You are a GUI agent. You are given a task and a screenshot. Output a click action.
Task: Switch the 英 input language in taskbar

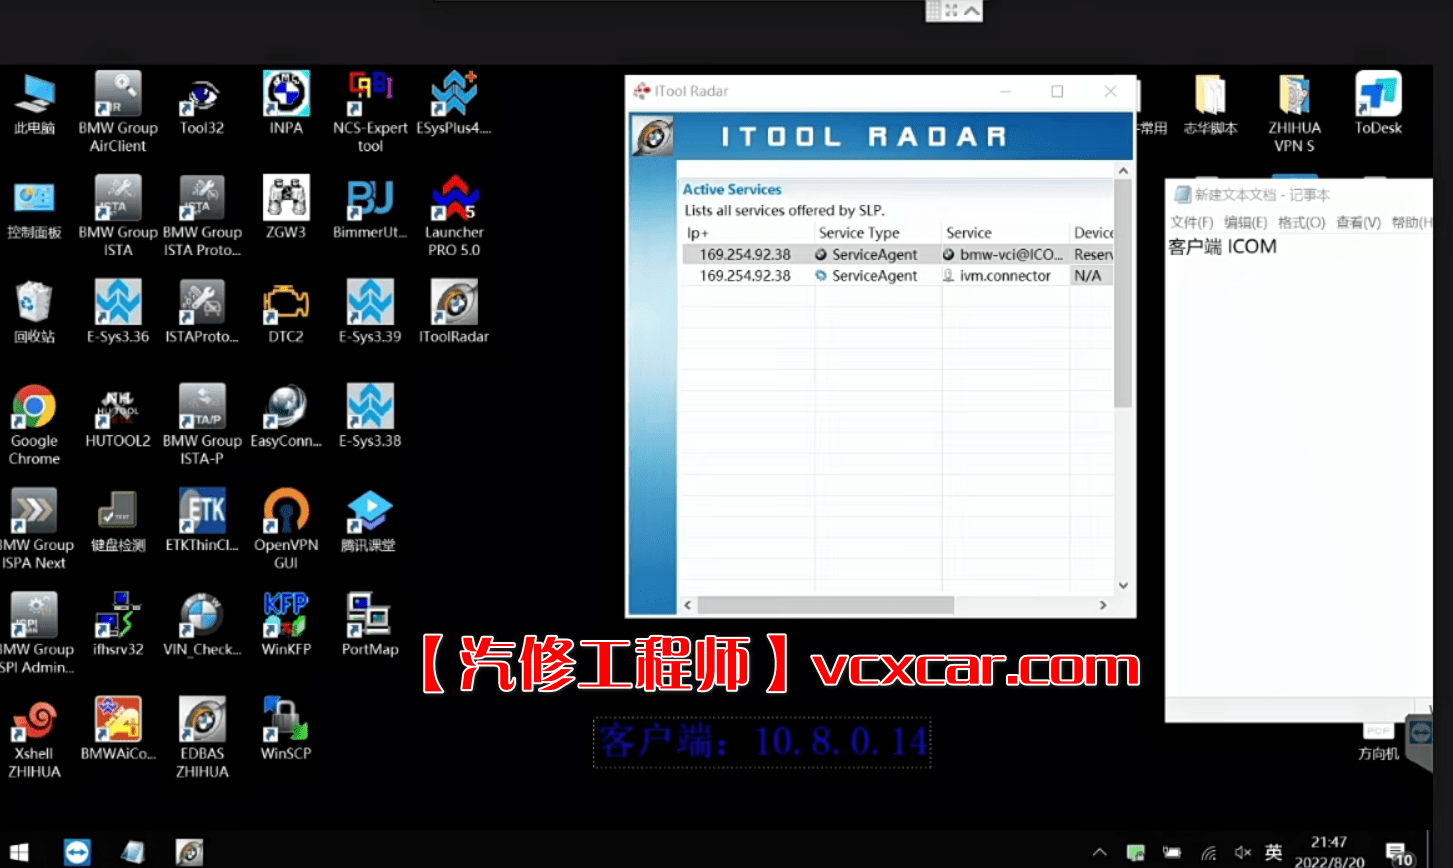1273,852
